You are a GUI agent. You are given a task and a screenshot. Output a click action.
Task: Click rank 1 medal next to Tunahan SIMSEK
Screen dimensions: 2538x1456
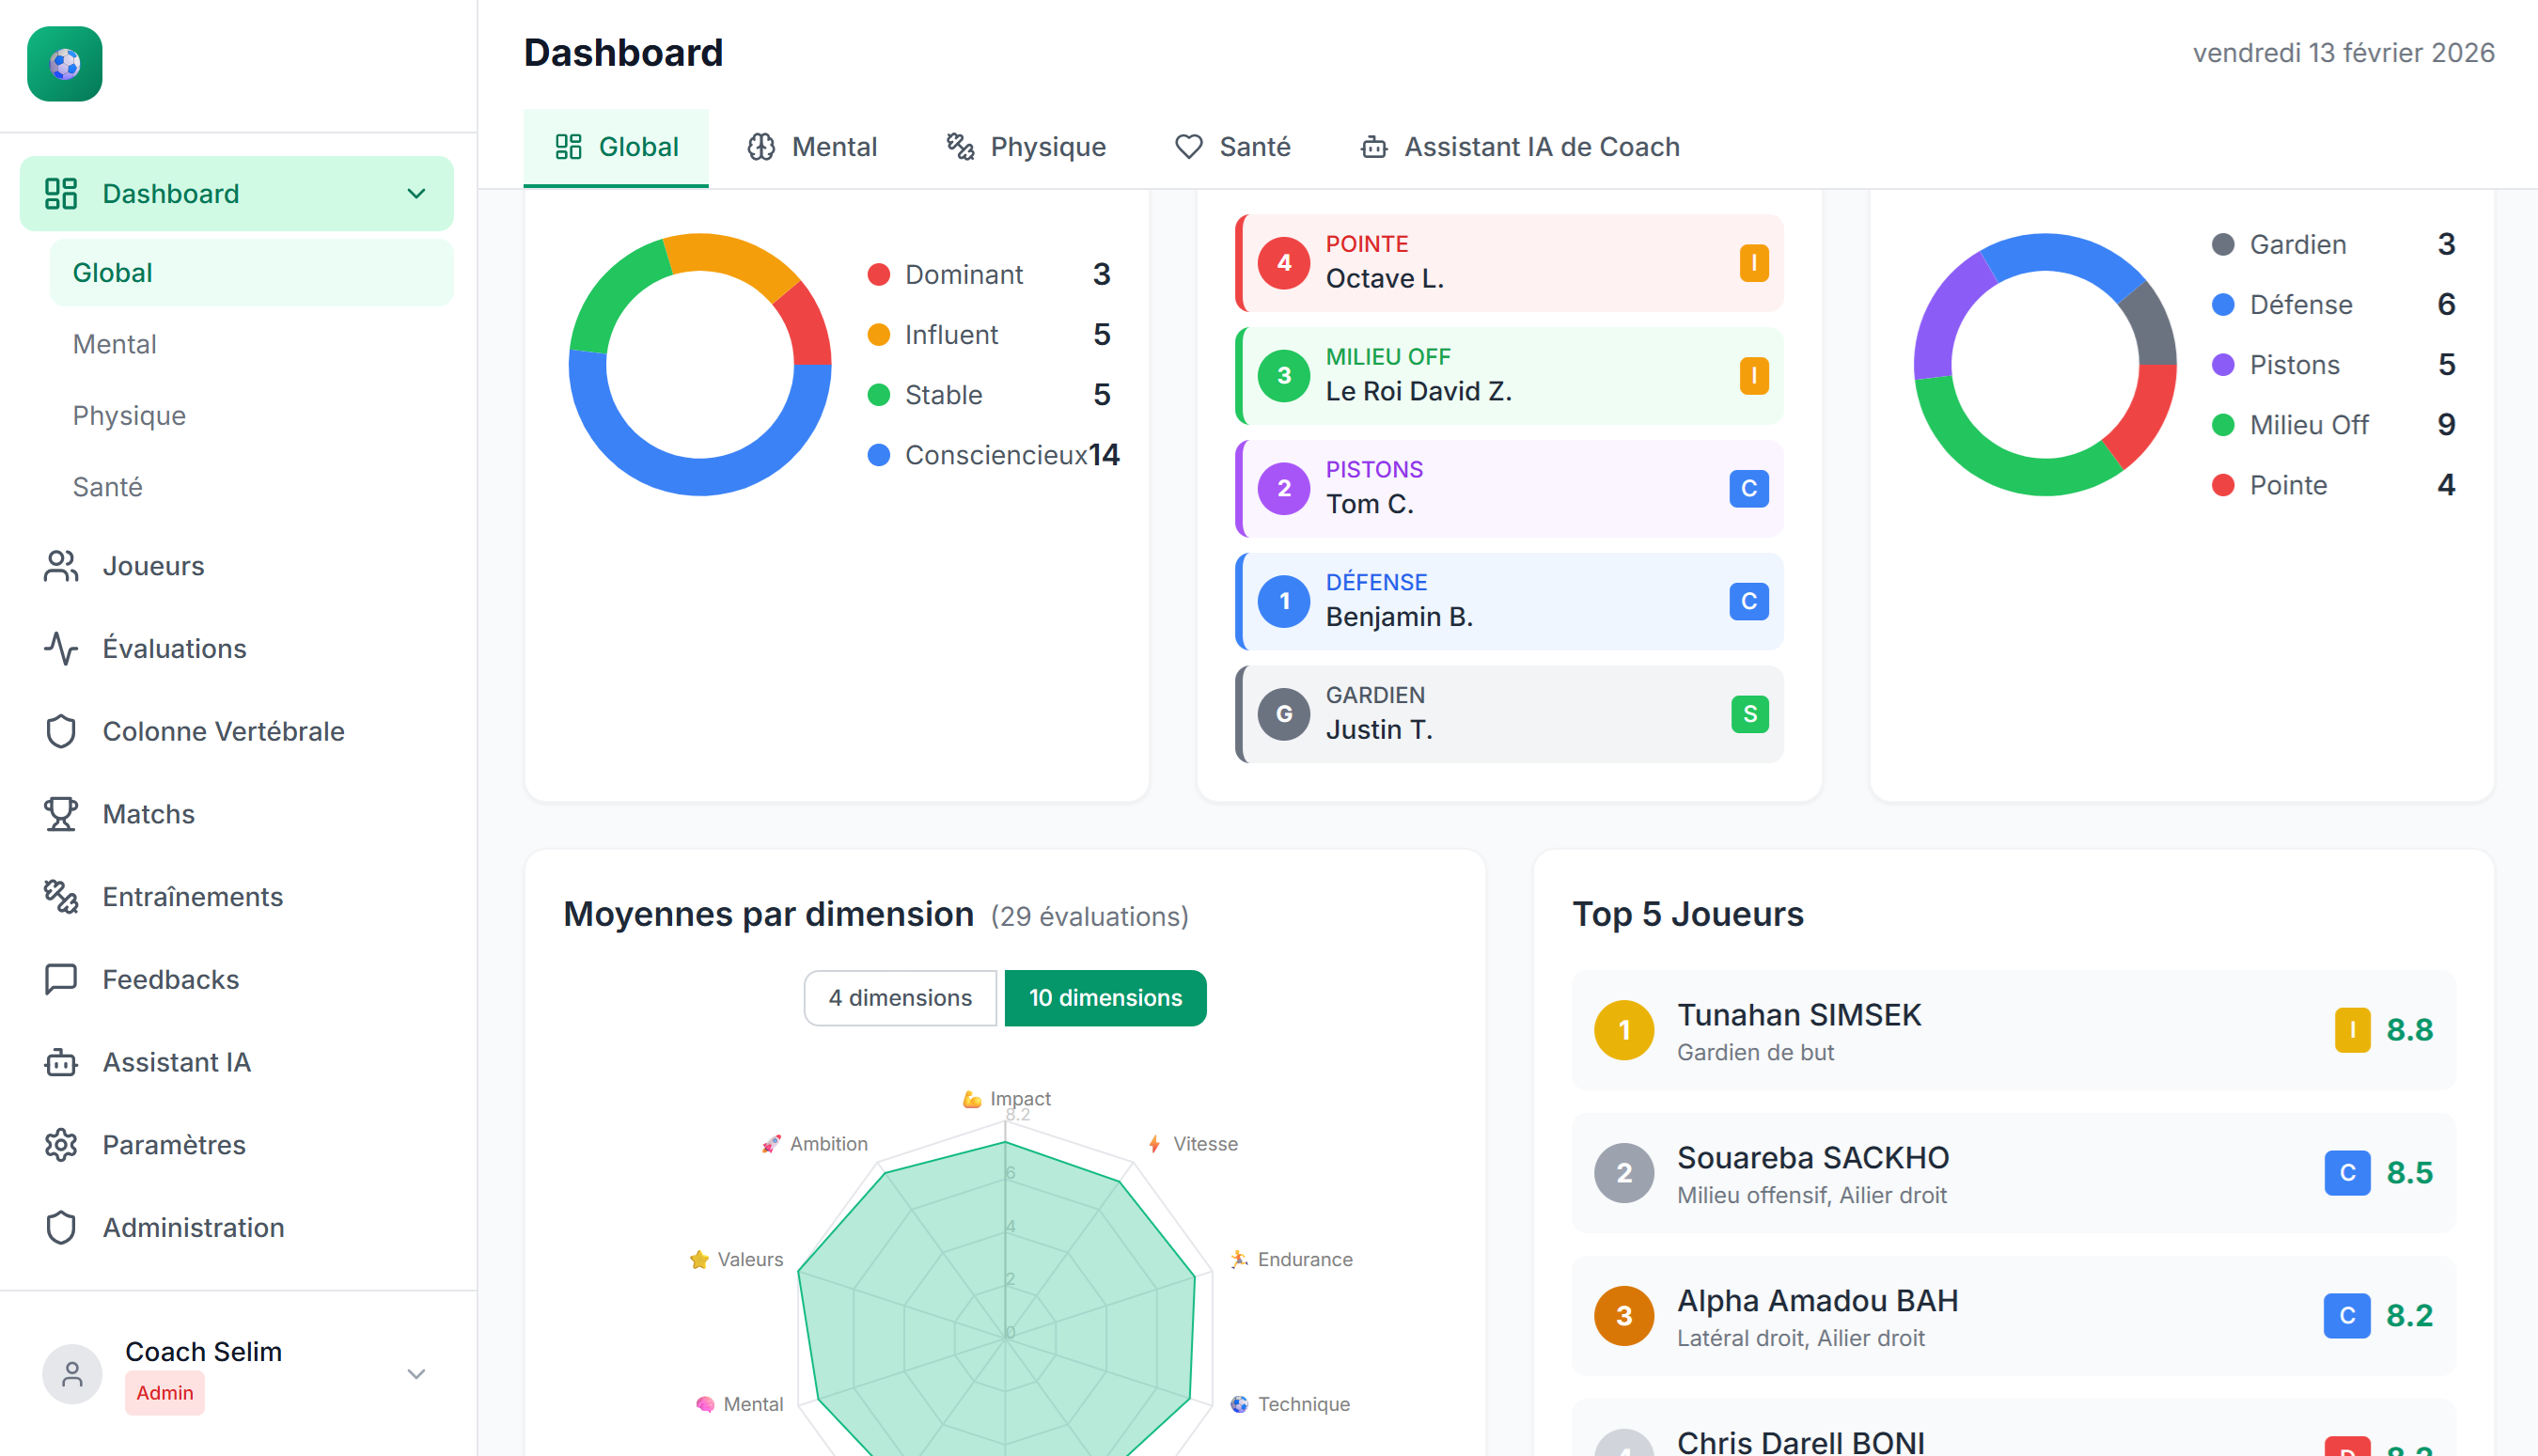click(1624, 1030)
